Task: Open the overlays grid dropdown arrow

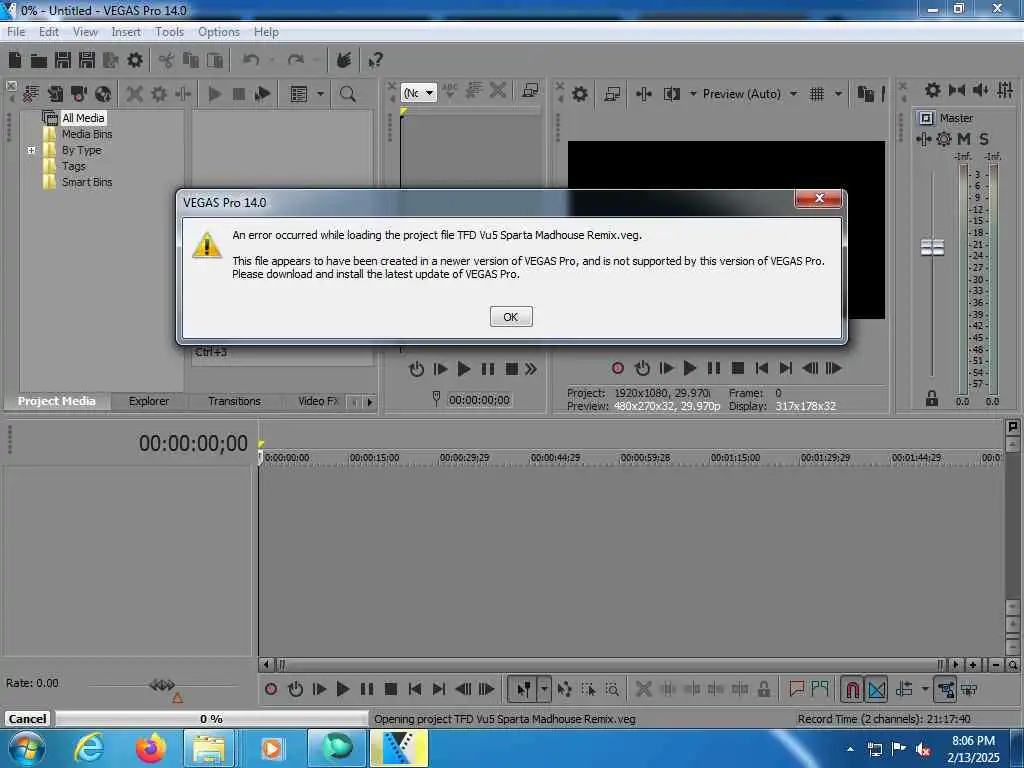Action: [838, 94]
